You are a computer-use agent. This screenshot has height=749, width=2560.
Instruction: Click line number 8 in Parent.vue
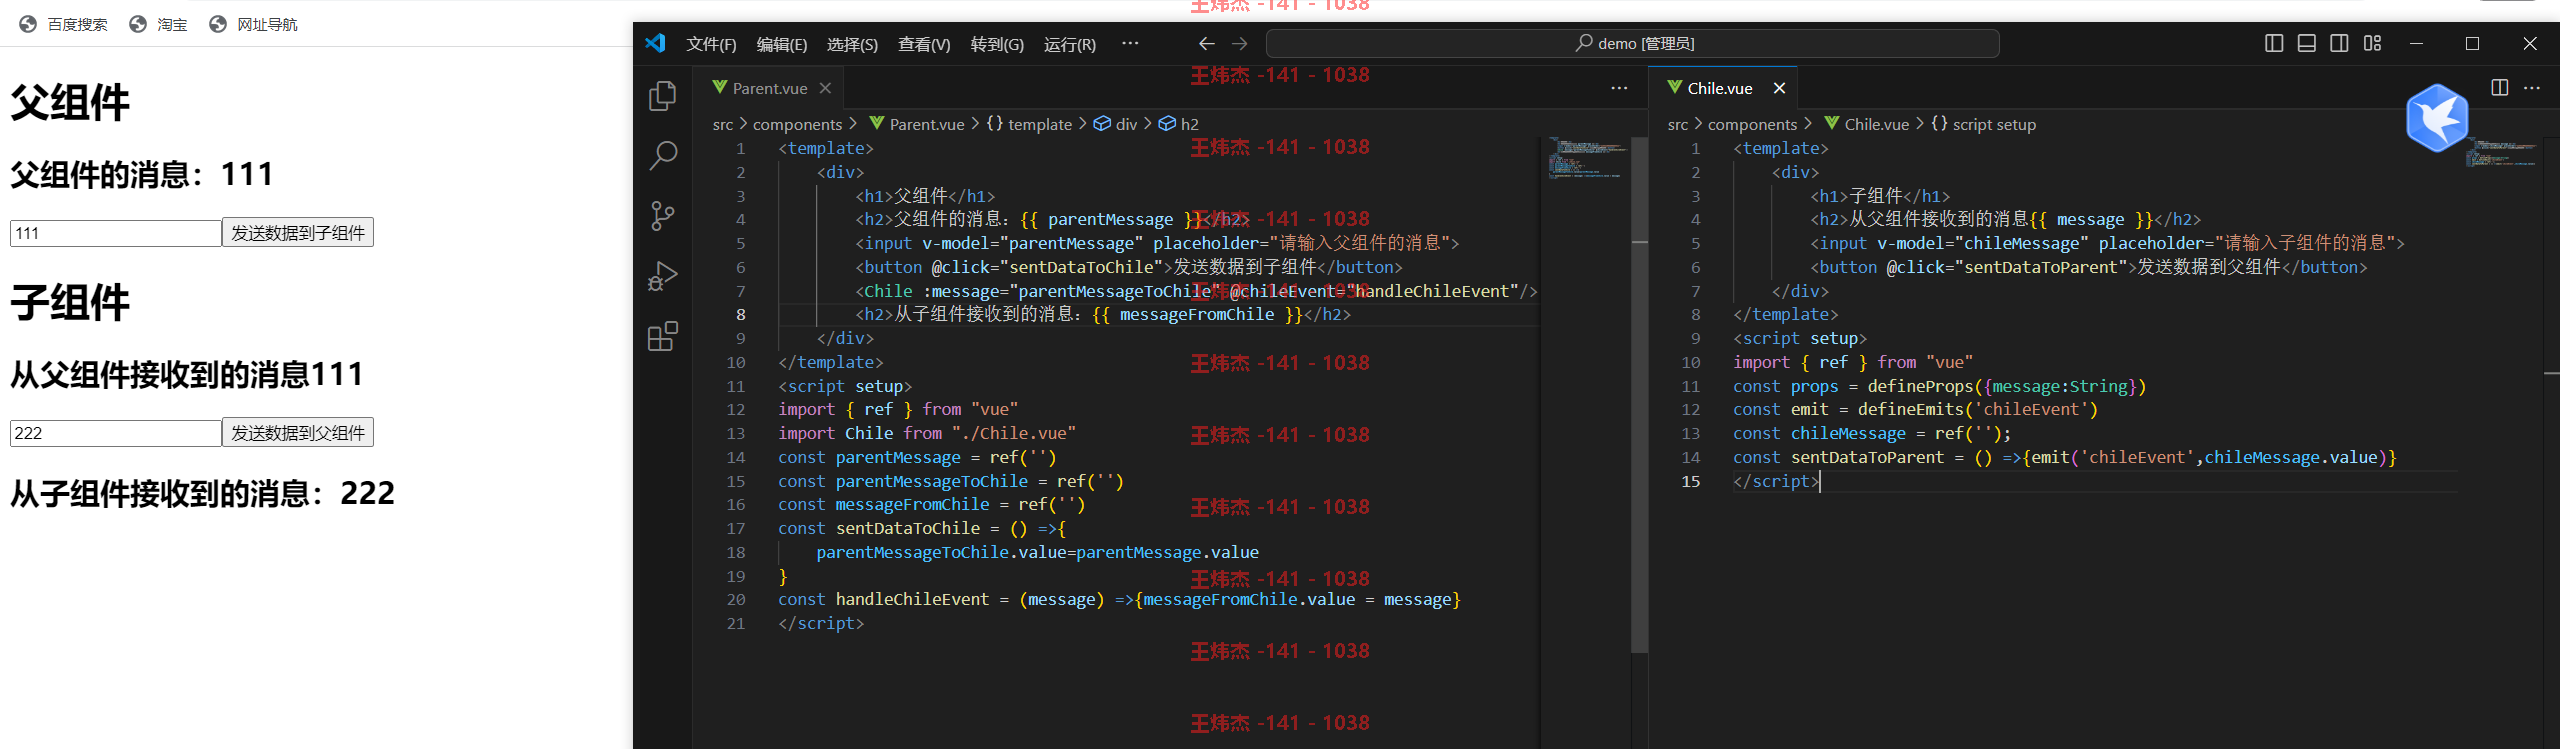740,314
